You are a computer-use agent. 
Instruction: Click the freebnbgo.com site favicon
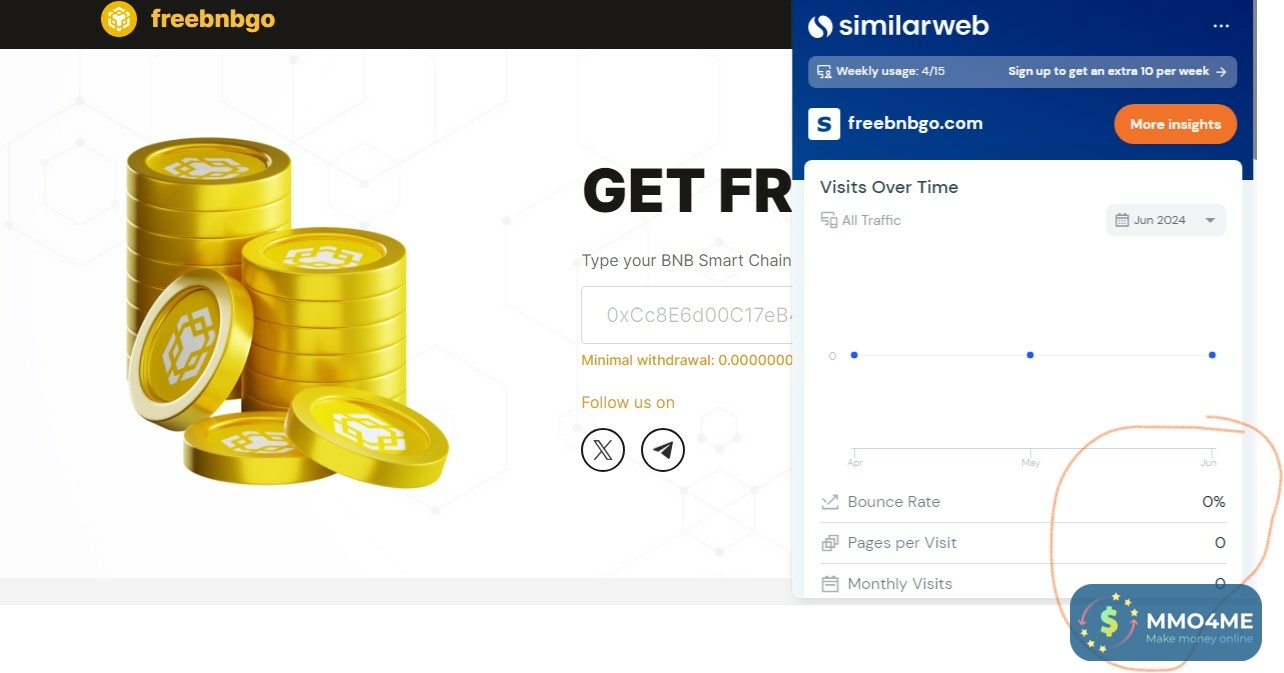pos(824,124)
